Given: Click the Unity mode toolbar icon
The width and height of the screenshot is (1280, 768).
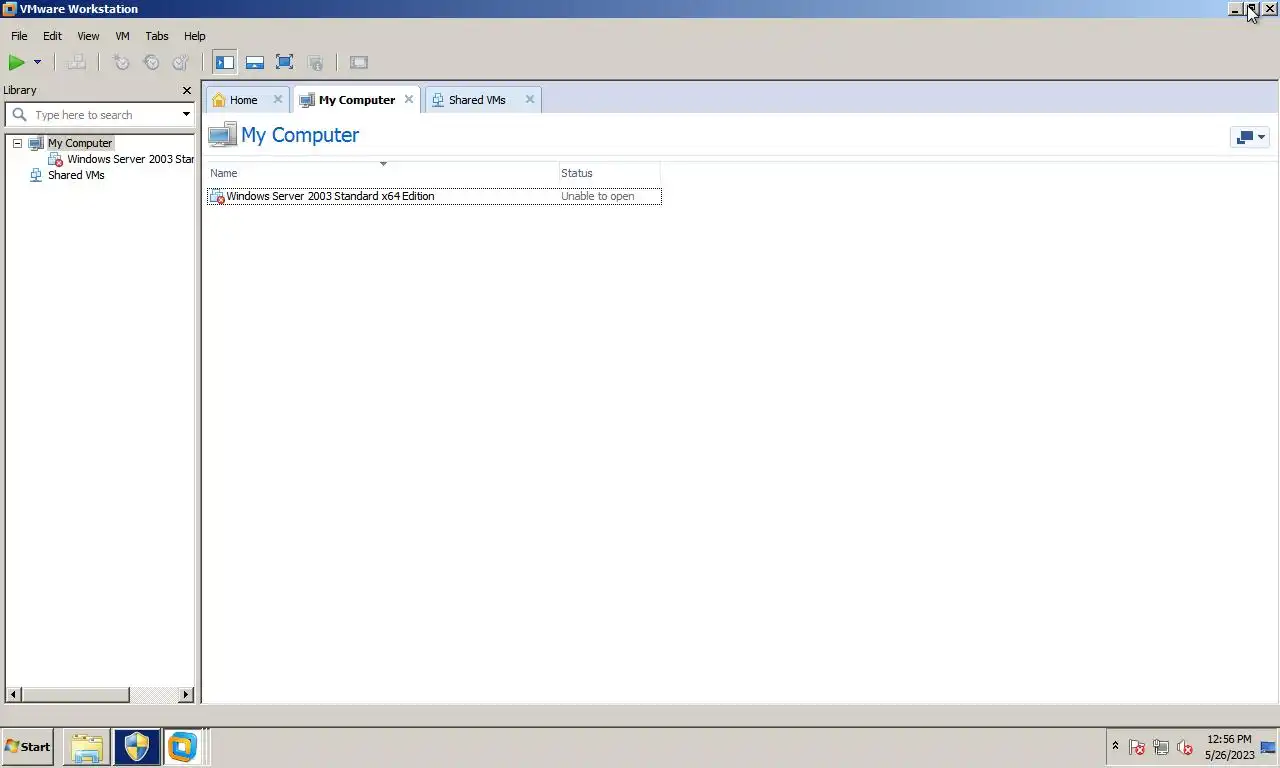Looking at the screenshot, I should (315, 62).
